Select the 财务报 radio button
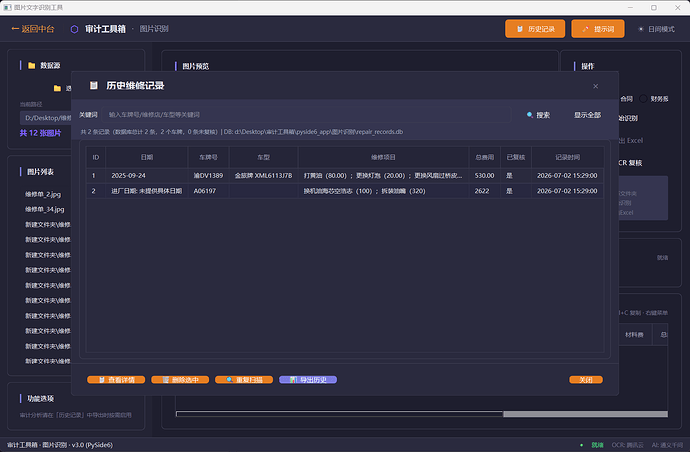The image size is (690, 452). click(x=643, y=99)
